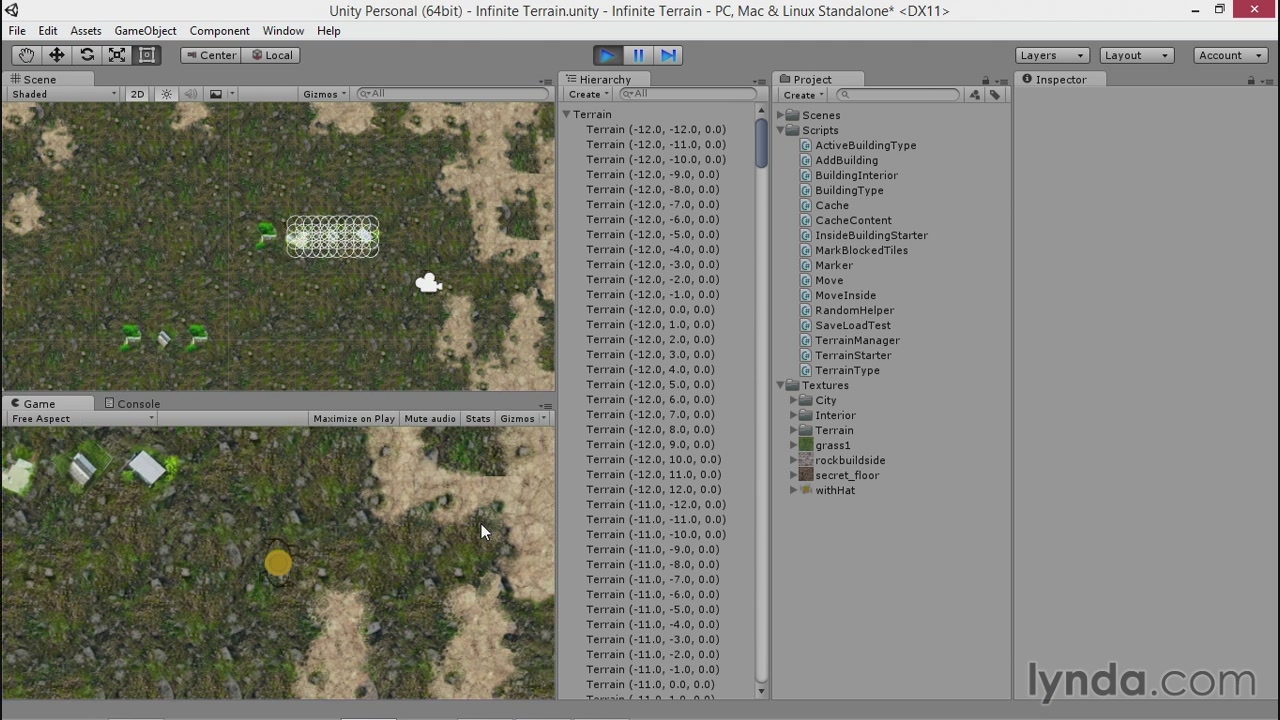This screenshot has height=720, width=1280.
Task: Select the Move tool
Action: point(57,55)
